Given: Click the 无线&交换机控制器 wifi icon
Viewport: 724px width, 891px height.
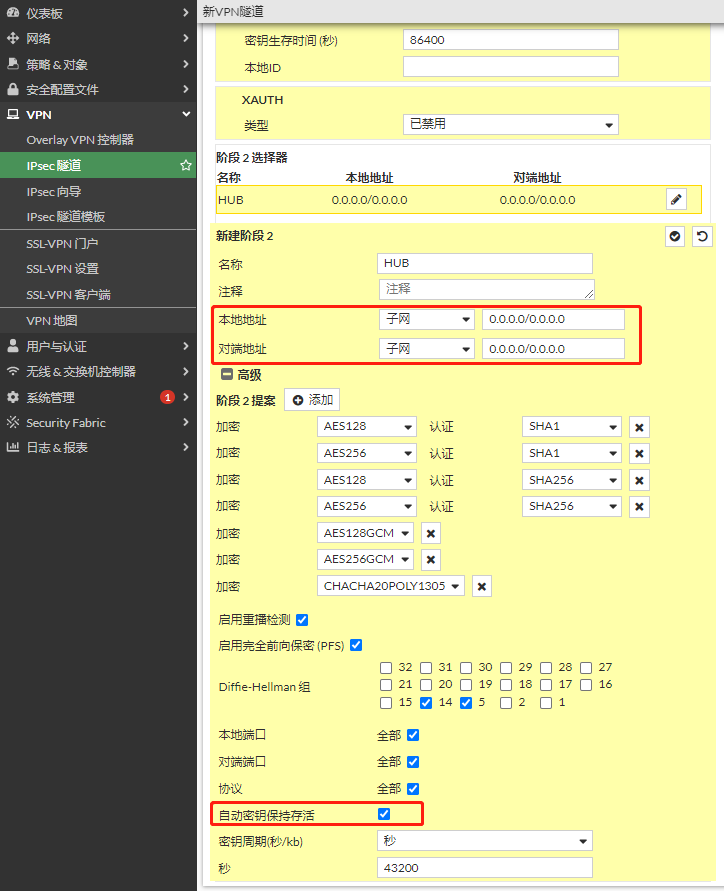Looking at the screenshot, I should 13,371.
